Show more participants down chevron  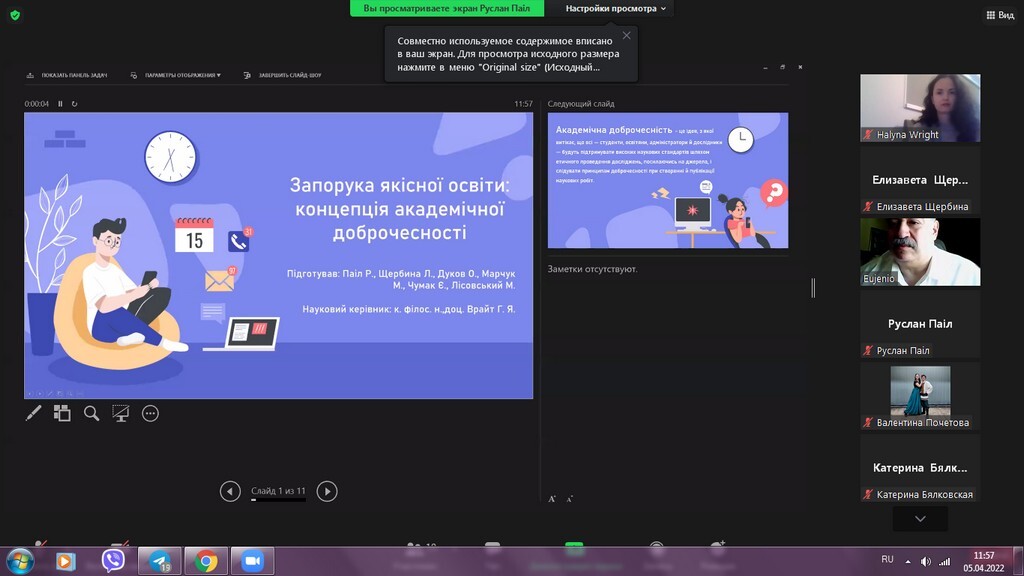coord(920,519)
